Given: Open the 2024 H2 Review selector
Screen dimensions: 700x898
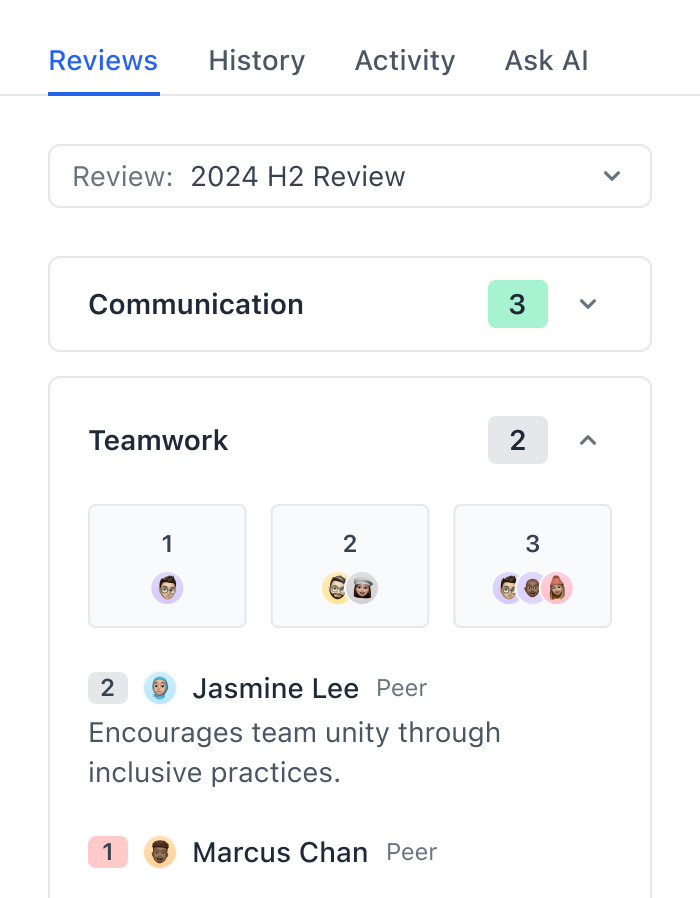Looking at the screenshot, I should point(350,176).
